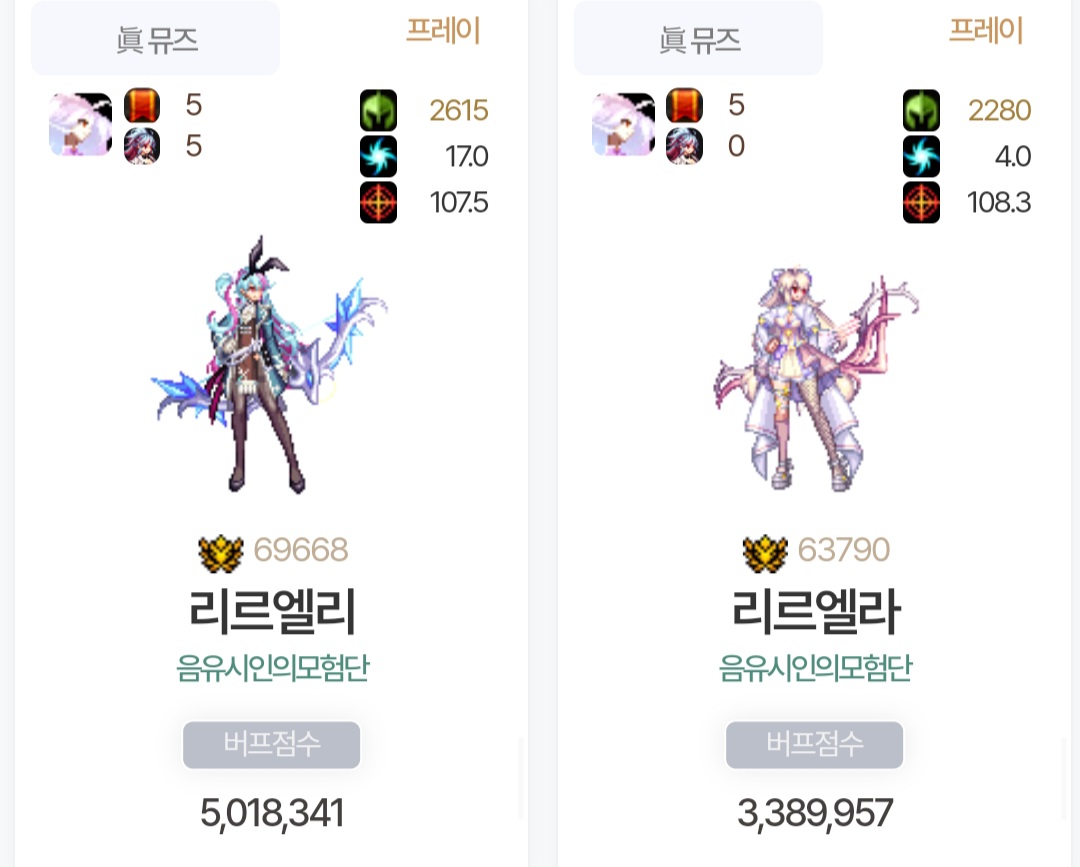The width and height of the screenshot is (1080, 867).
Task: Click the 리르엘라 character sprite in white dress
Action: [x=816, y=378]
